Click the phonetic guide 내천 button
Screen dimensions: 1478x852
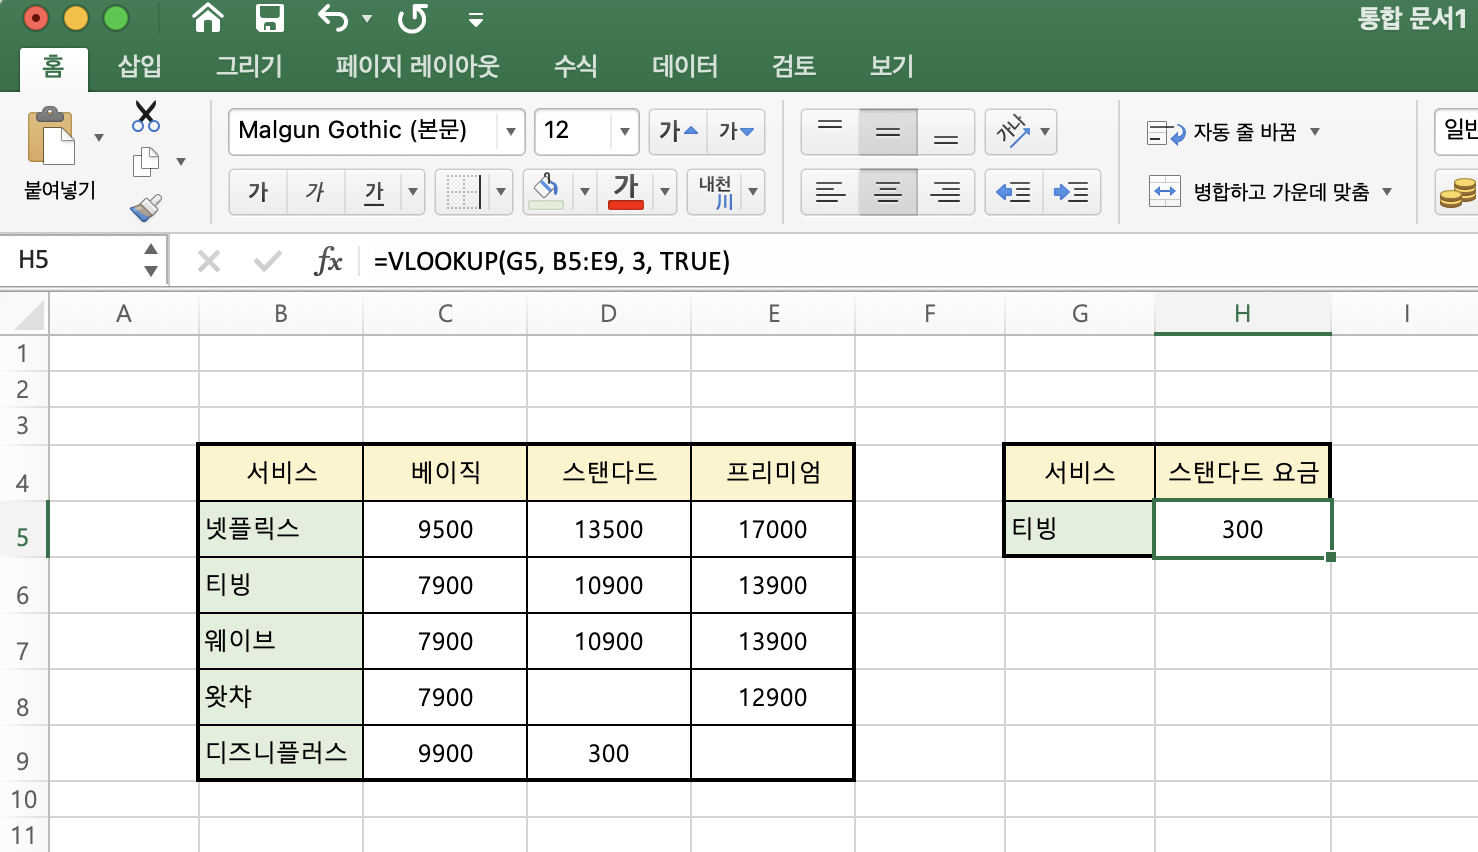(x=716, y=192)
